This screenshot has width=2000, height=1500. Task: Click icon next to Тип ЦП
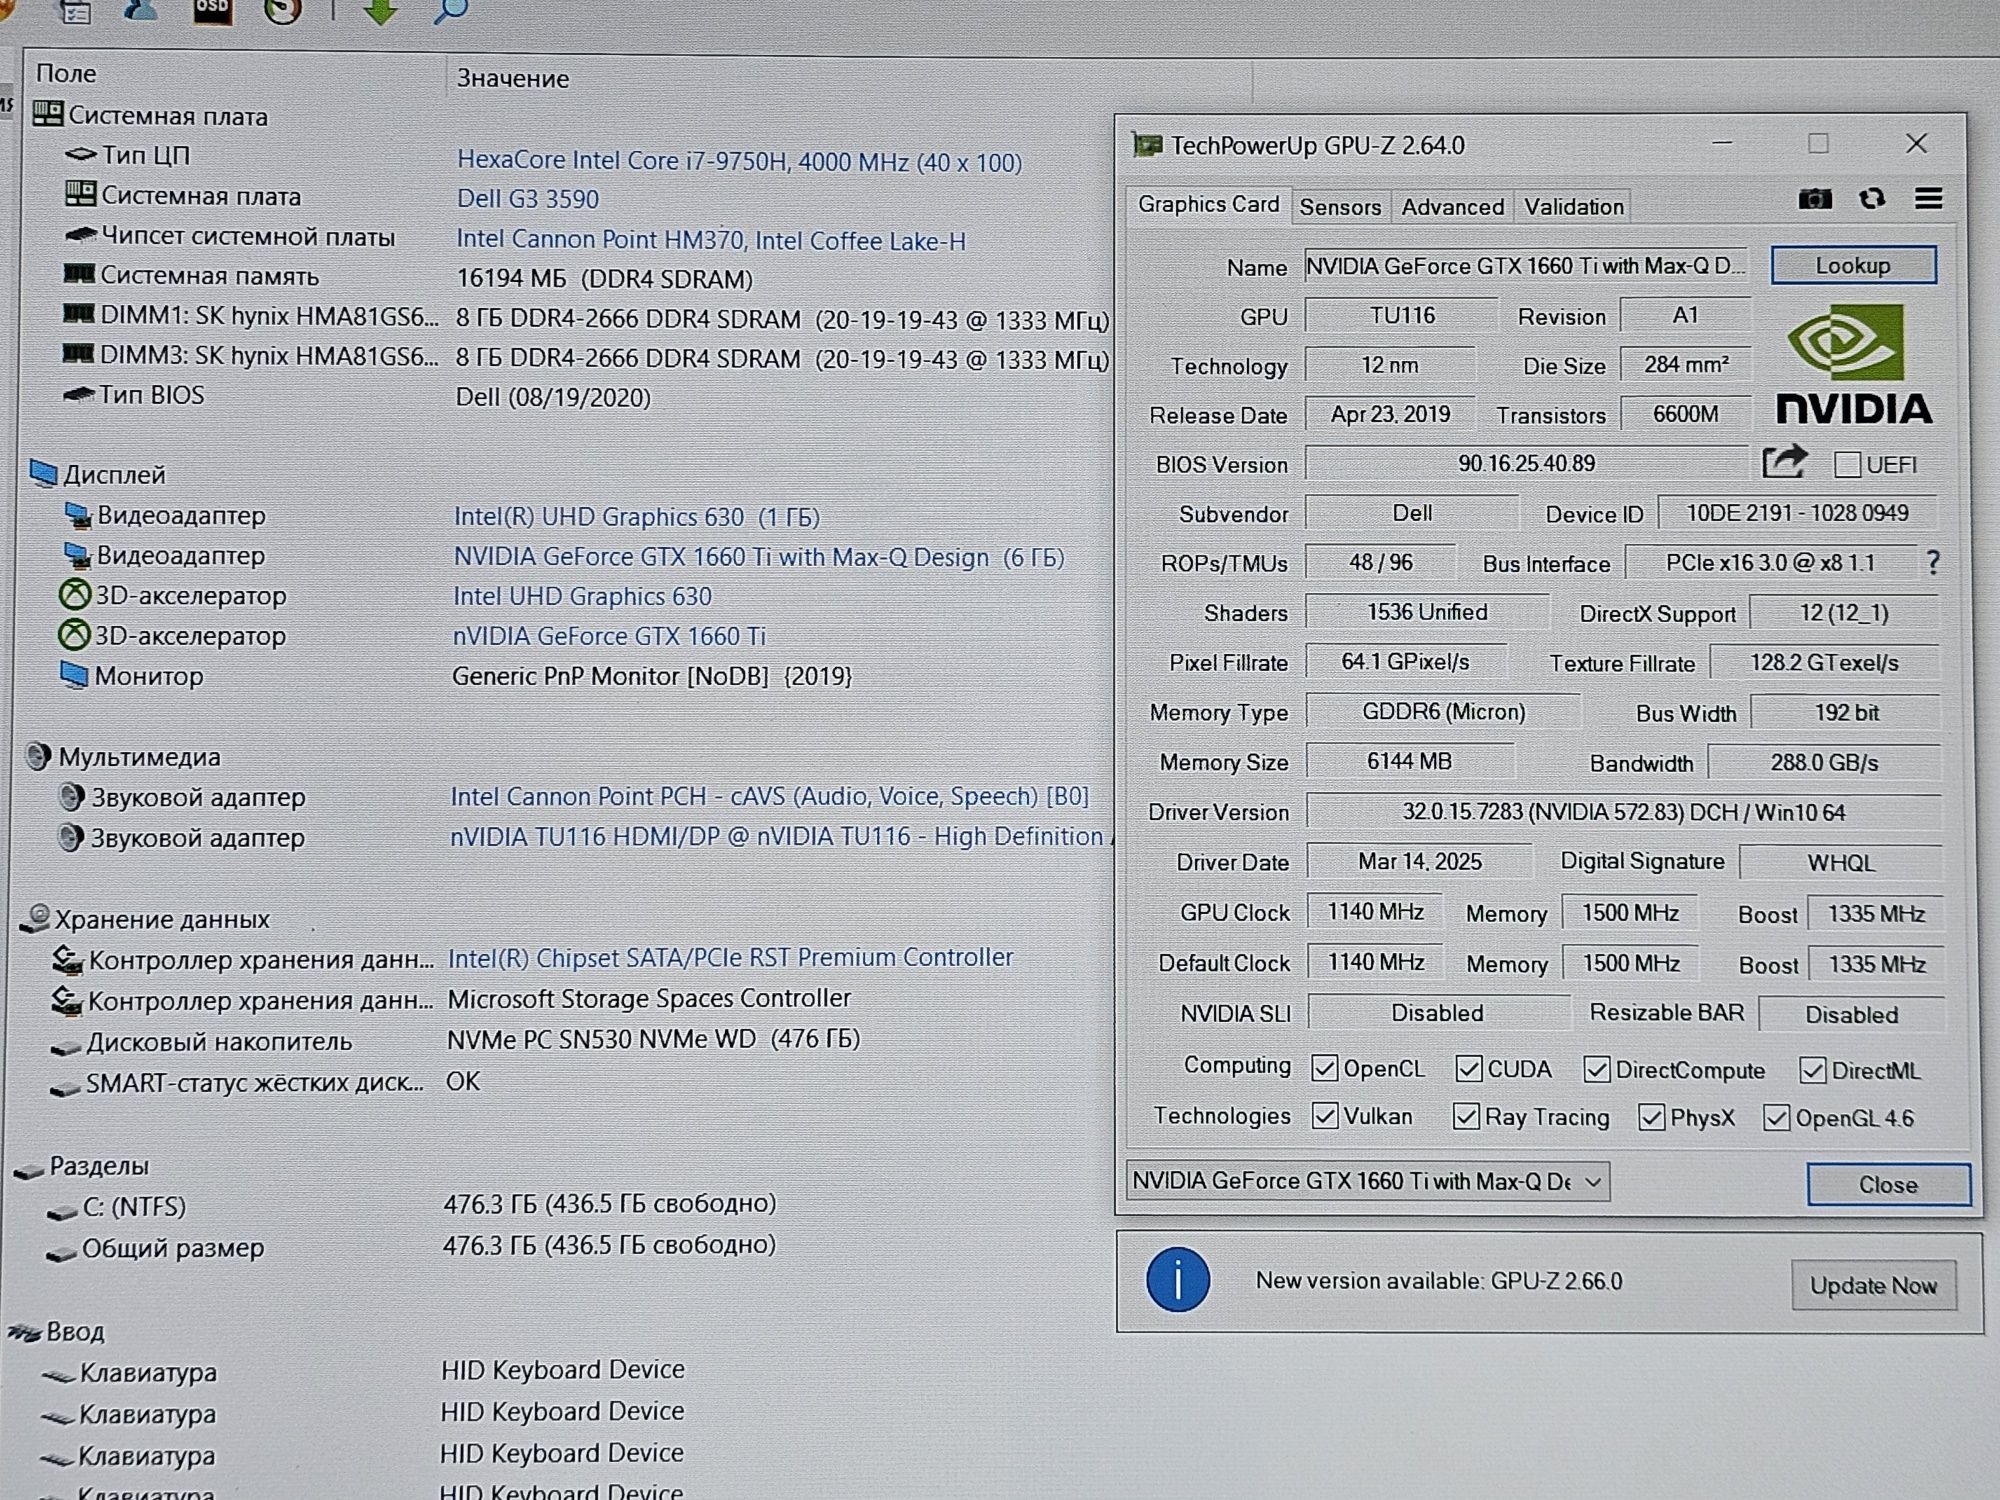(x=81, y=154)
